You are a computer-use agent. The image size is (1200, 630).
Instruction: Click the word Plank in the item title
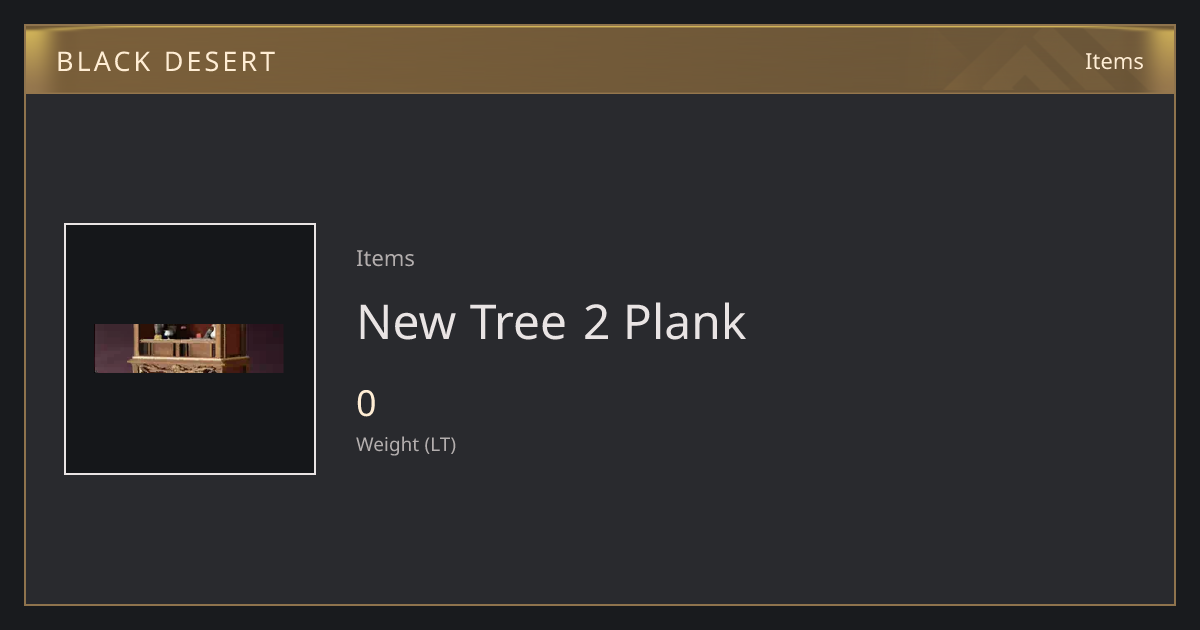coord(685,322)
